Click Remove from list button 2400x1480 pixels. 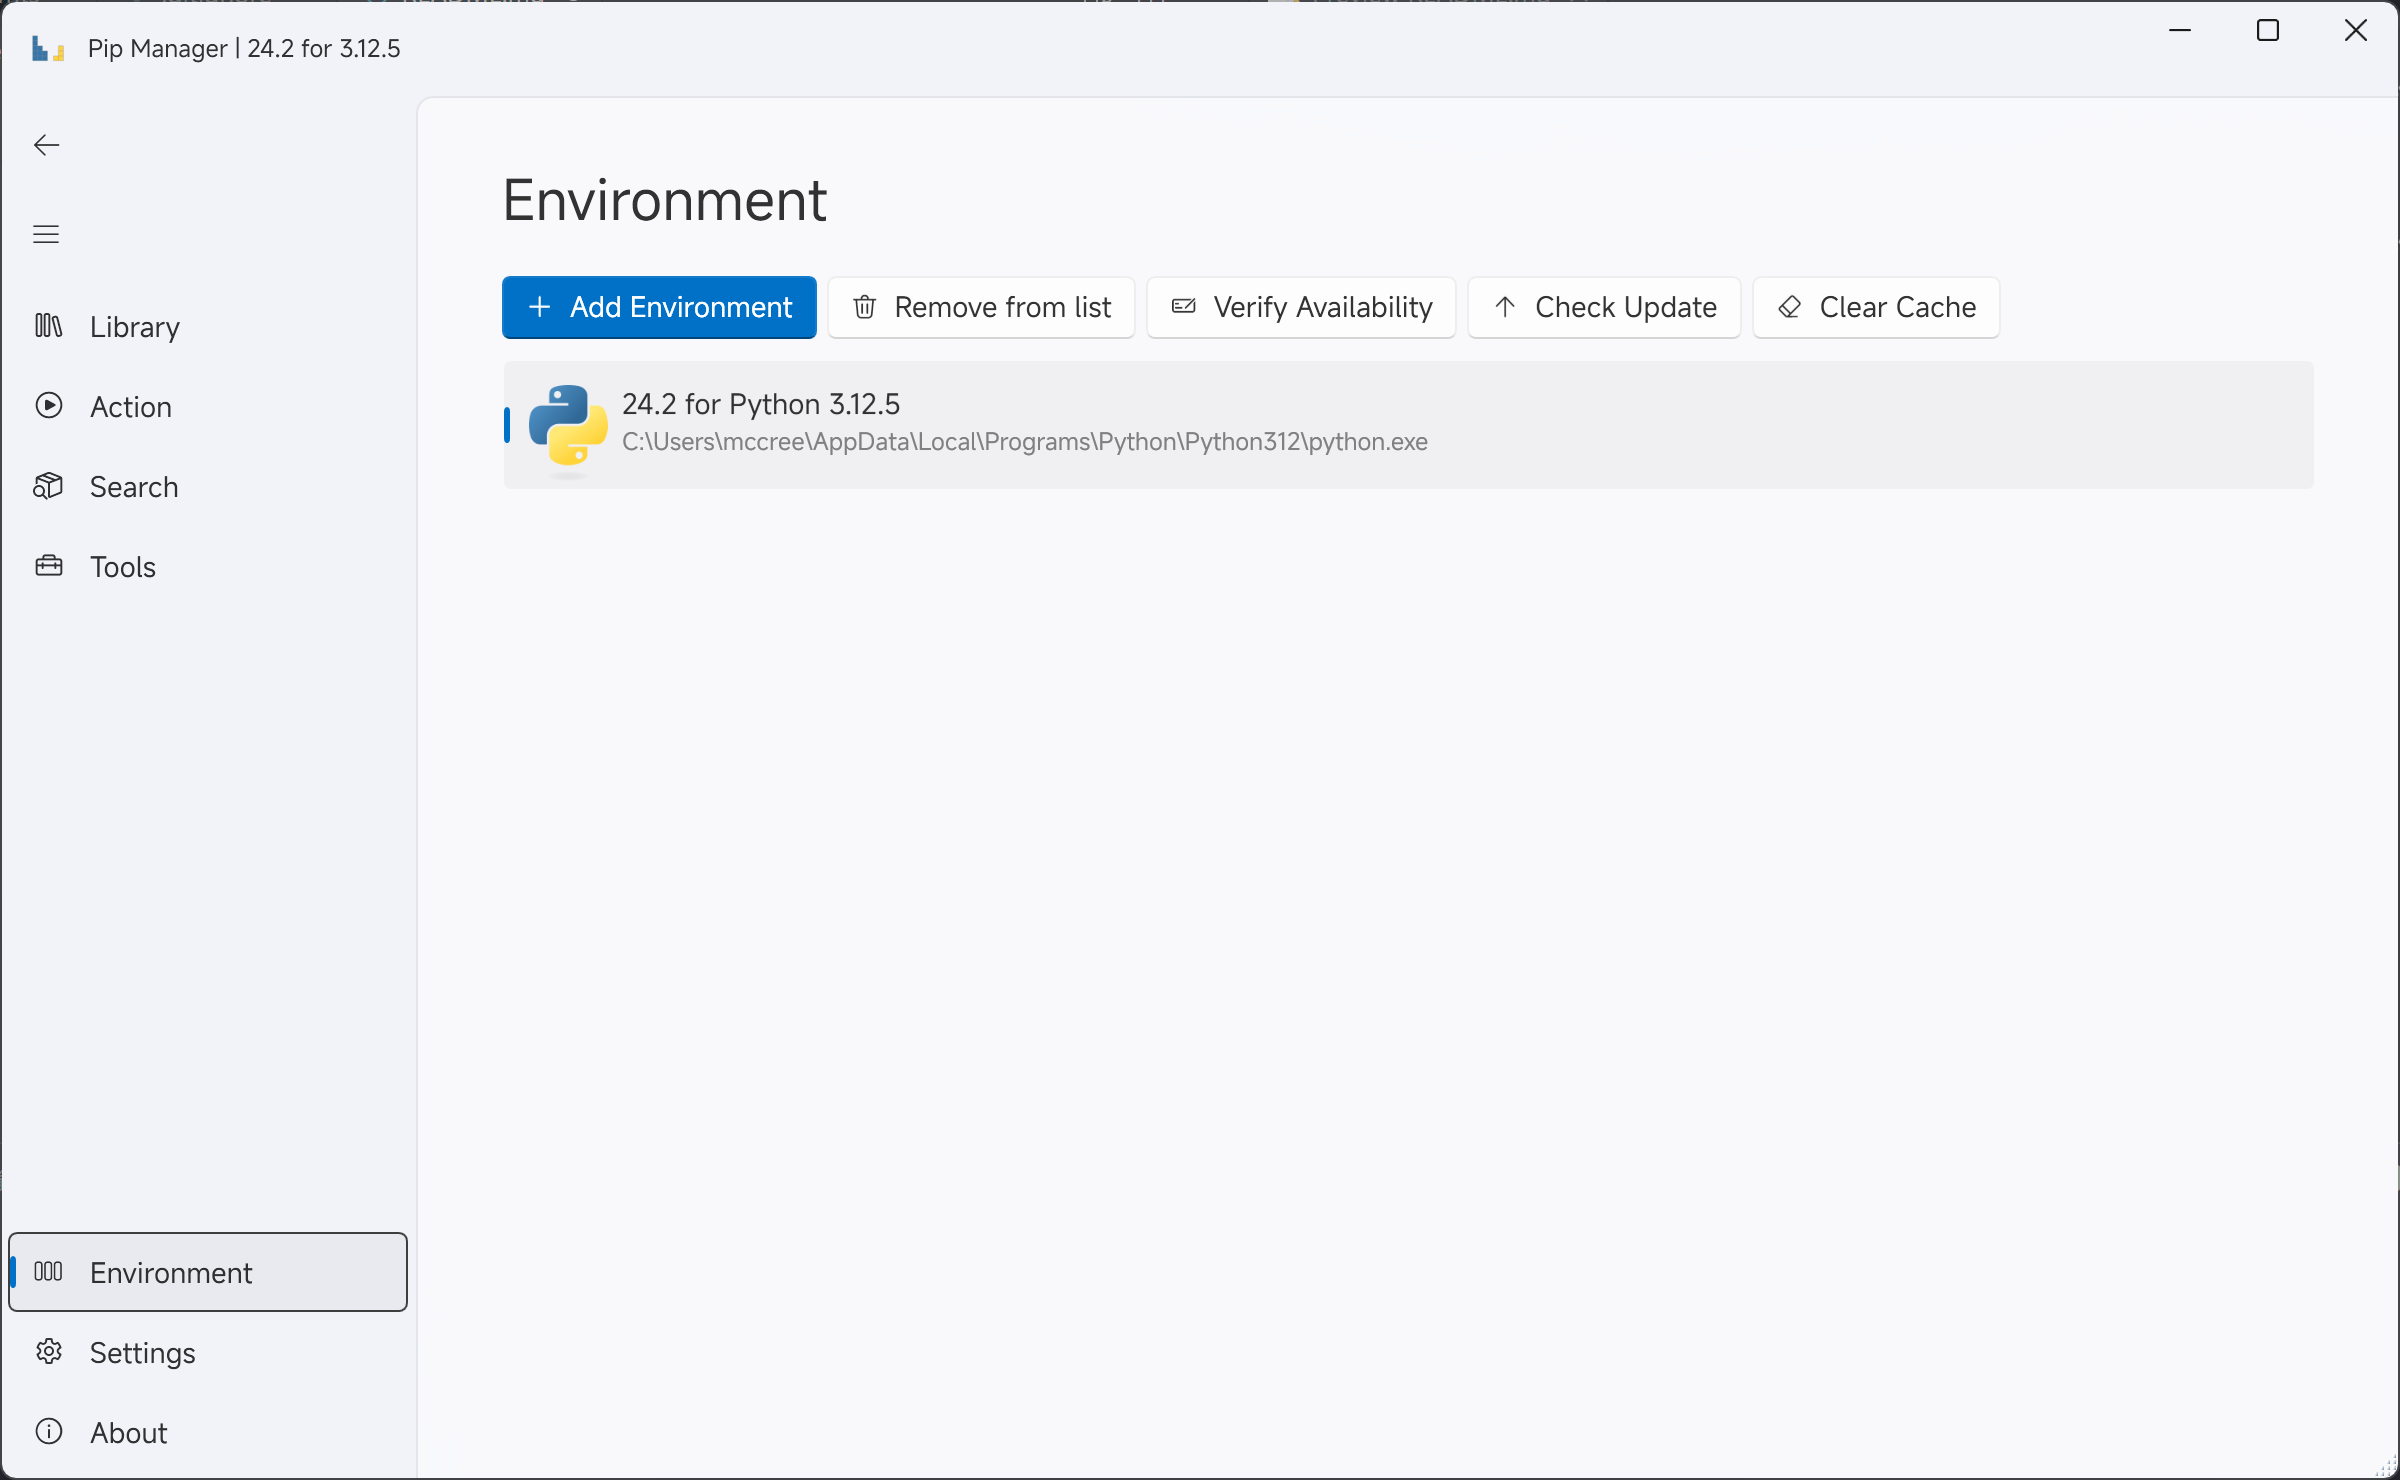pos(981,307)
